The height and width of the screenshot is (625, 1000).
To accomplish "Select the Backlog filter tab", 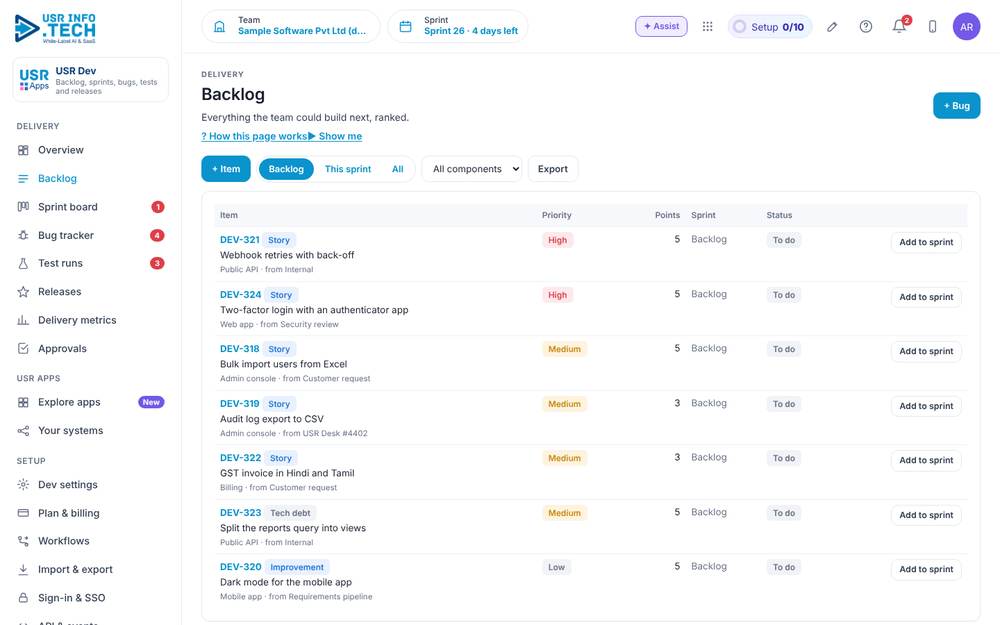I will 286,169.
